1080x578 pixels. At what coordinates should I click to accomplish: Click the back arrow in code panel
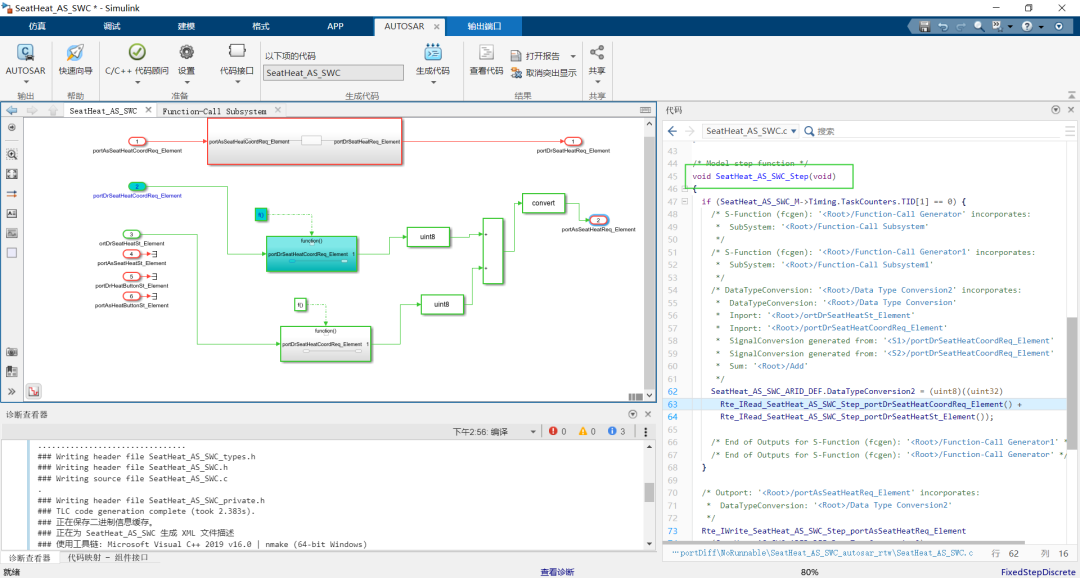tap(674, 131)
